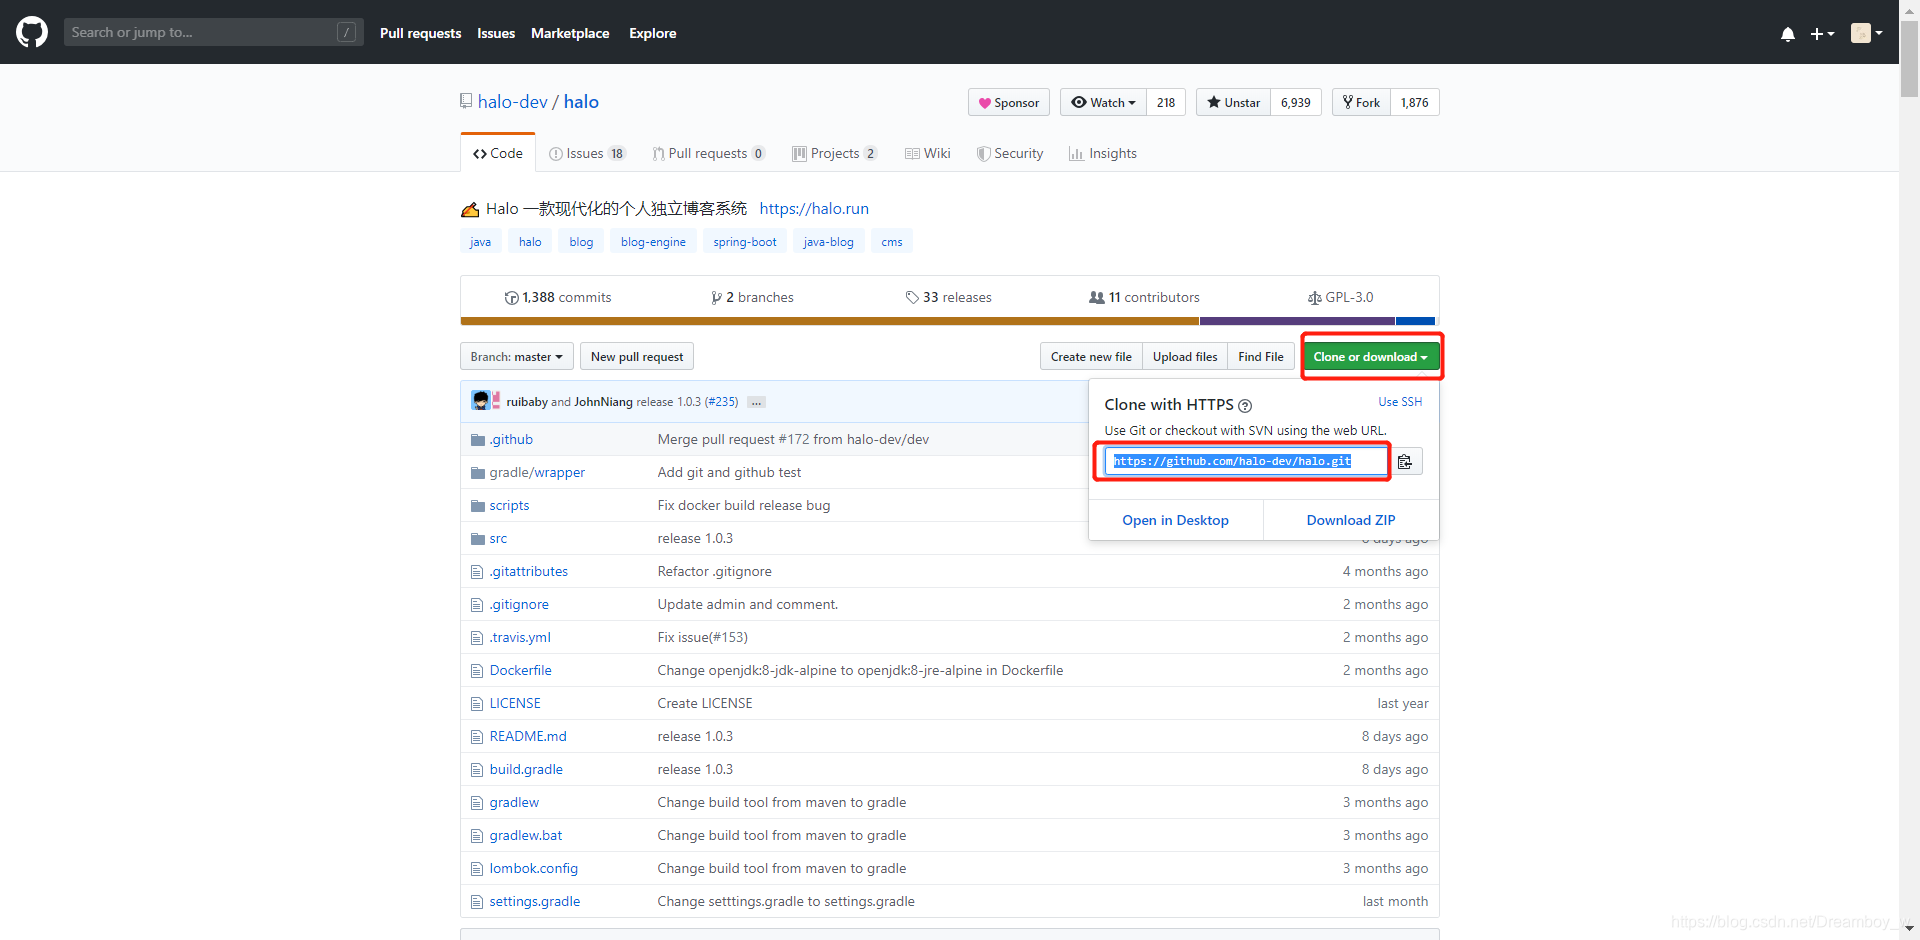The width and height of the screenshot is (1920, 940).
Task: Click the Fork button
Action: tap(1361, 102)
